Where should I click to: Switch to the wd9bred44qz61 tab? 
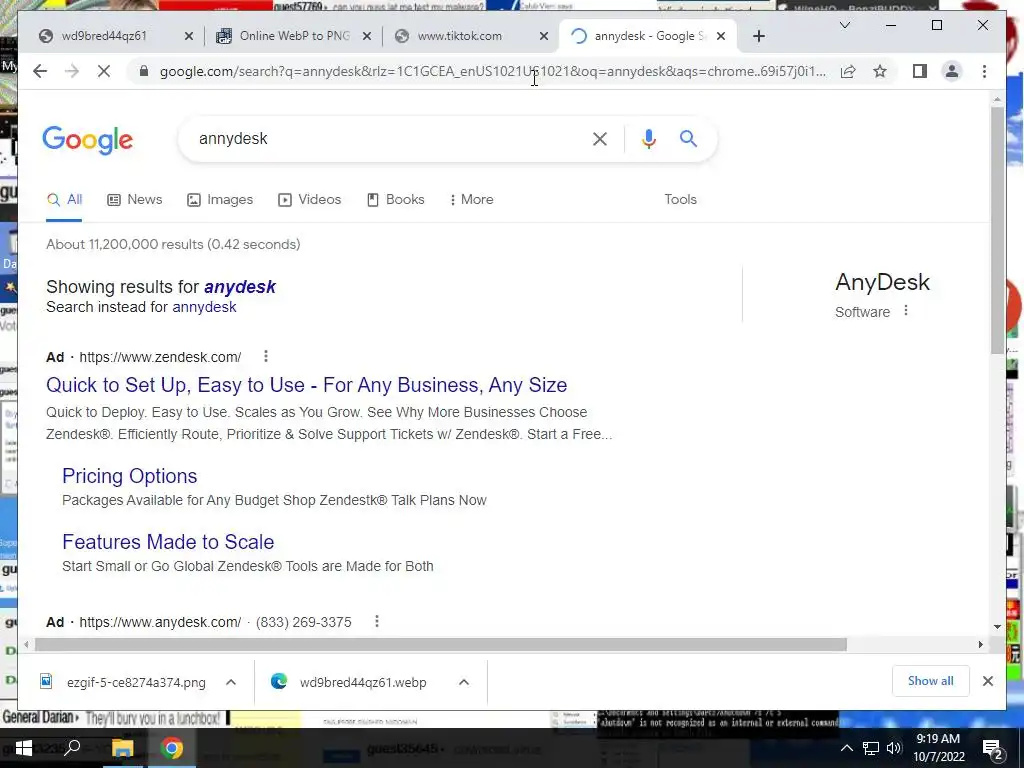pyautogui.click(x=104, y=36)
